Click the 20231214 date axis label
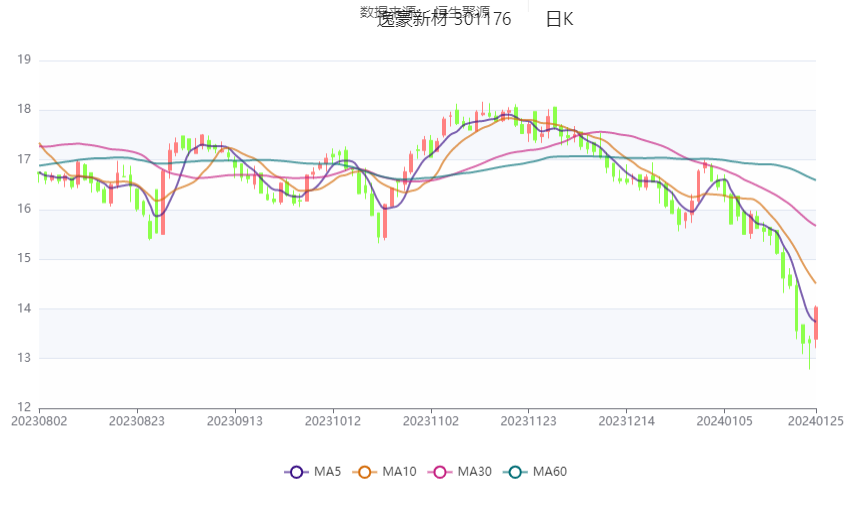Screen dimensions: 850x518 click(627, 421)
